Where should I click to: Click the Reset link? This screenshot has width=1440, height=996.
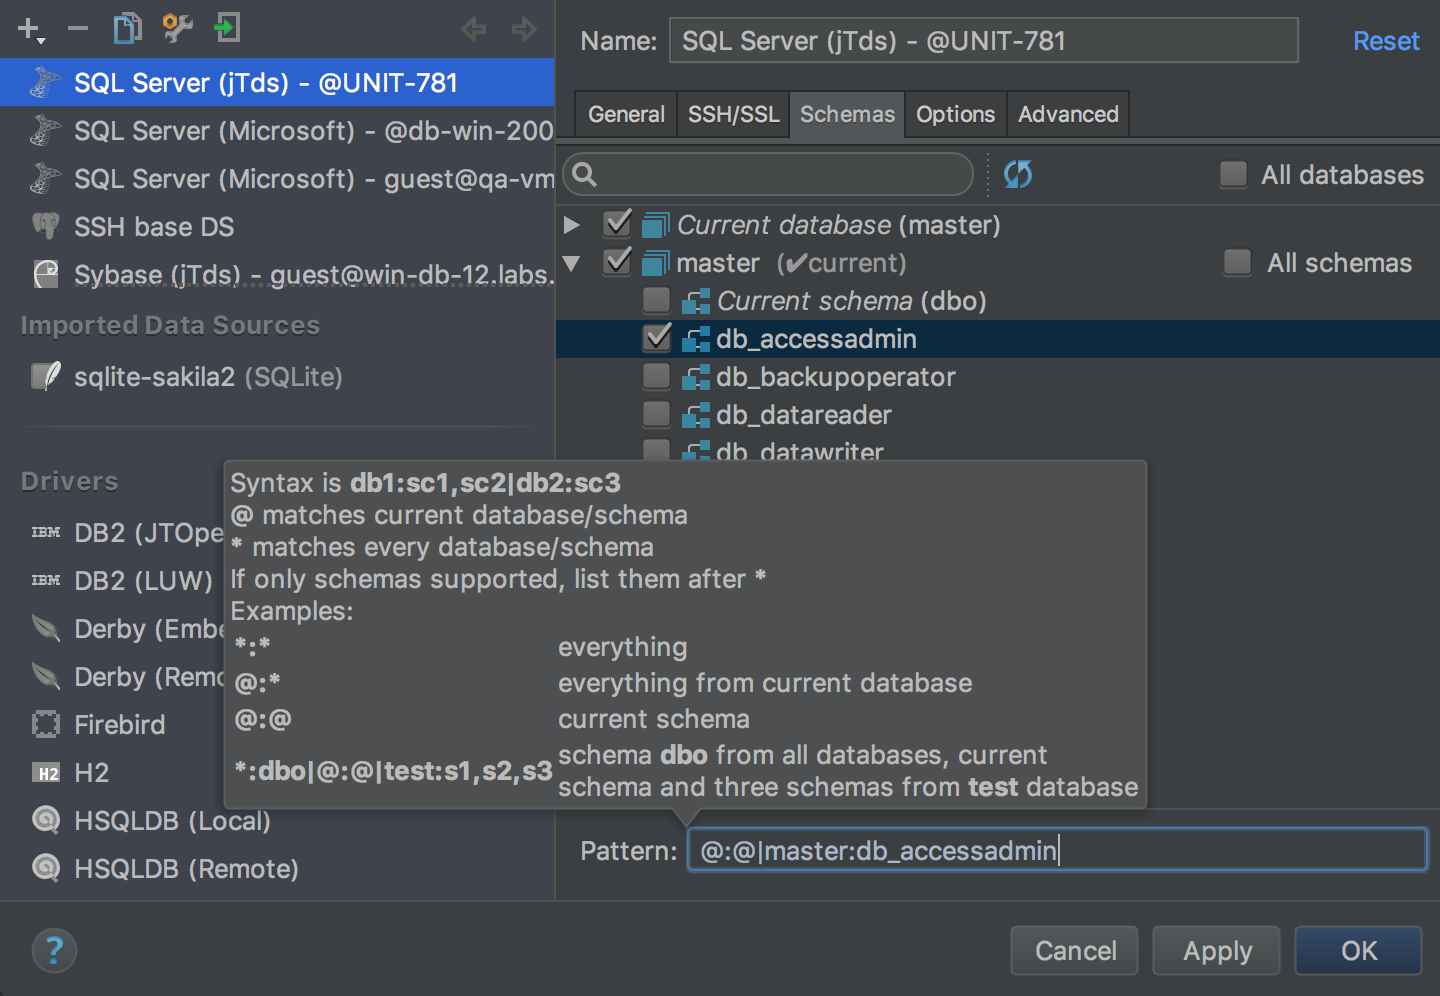coord(1386,41)
